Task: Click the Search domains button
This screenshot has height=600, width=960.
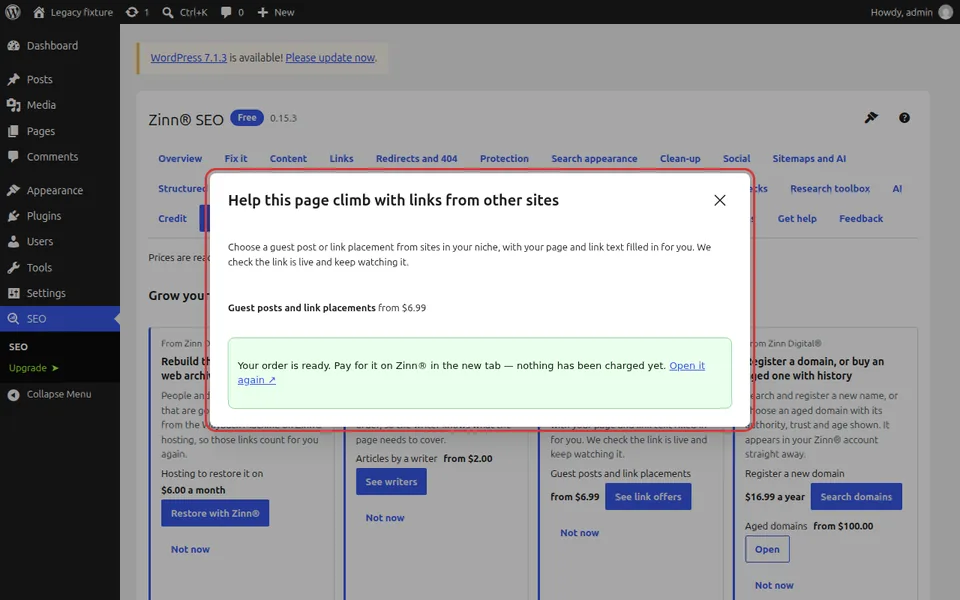Action: coord(856,497)
